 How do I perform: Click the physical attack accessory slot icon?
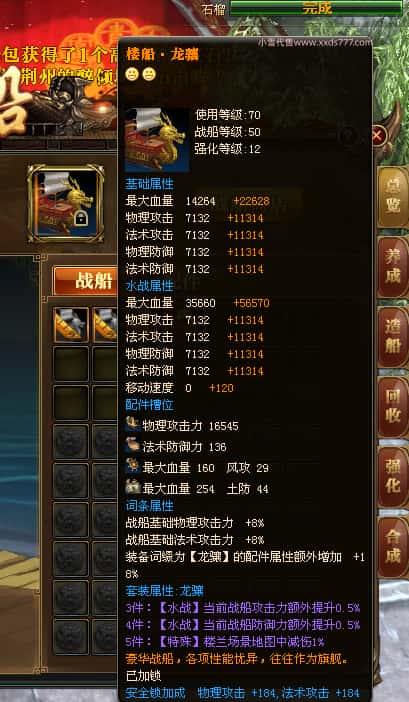coord(133,424)
